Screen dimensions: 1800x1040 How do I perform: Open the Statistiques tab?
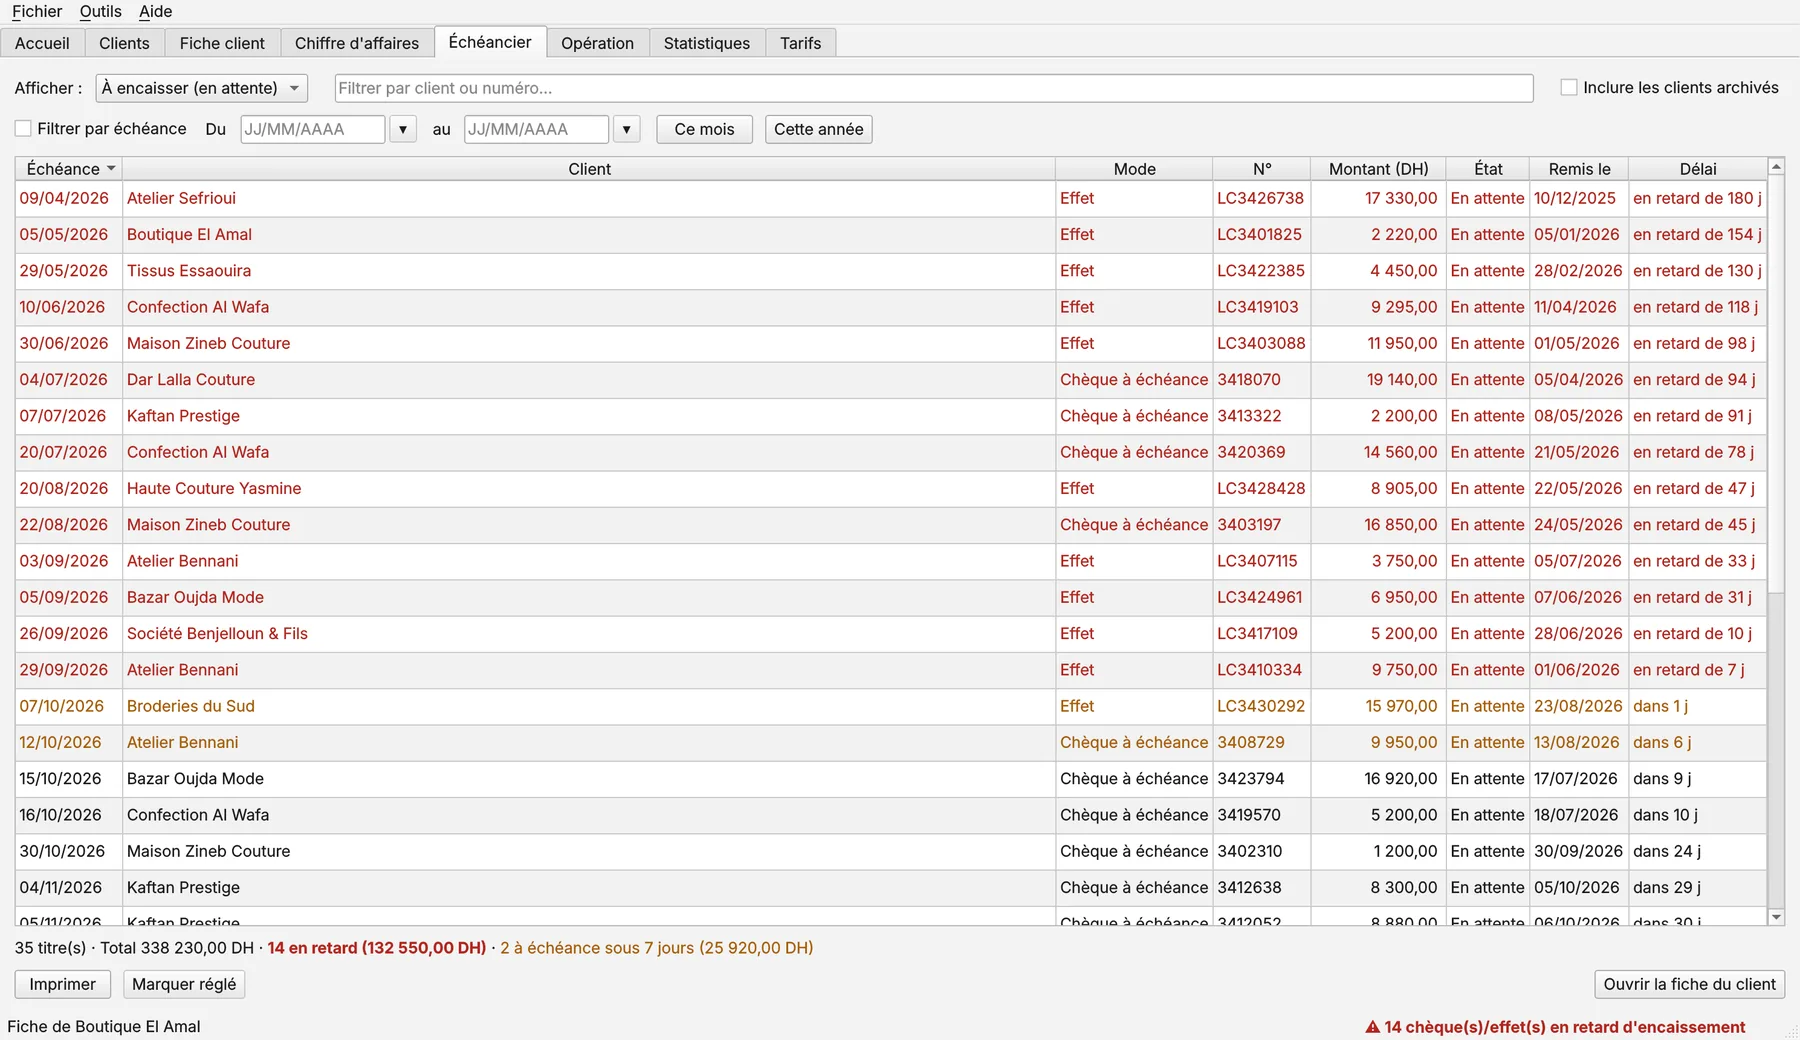click(706, 43)
